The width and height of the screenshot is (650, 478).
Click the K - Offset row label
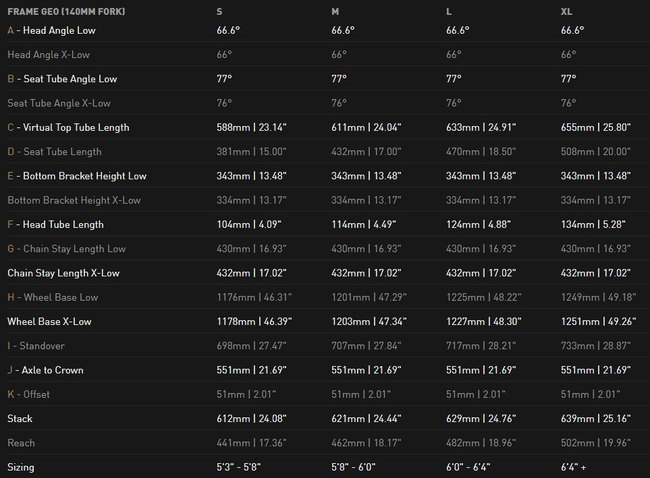29,394
